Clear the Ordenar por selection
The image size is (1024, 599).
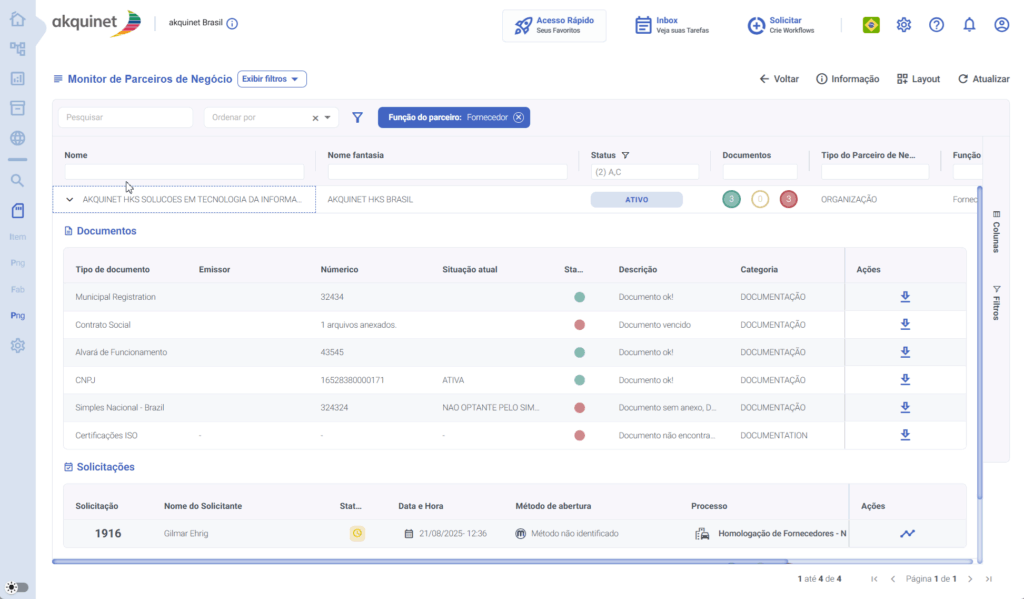click(x=315, y=118)
